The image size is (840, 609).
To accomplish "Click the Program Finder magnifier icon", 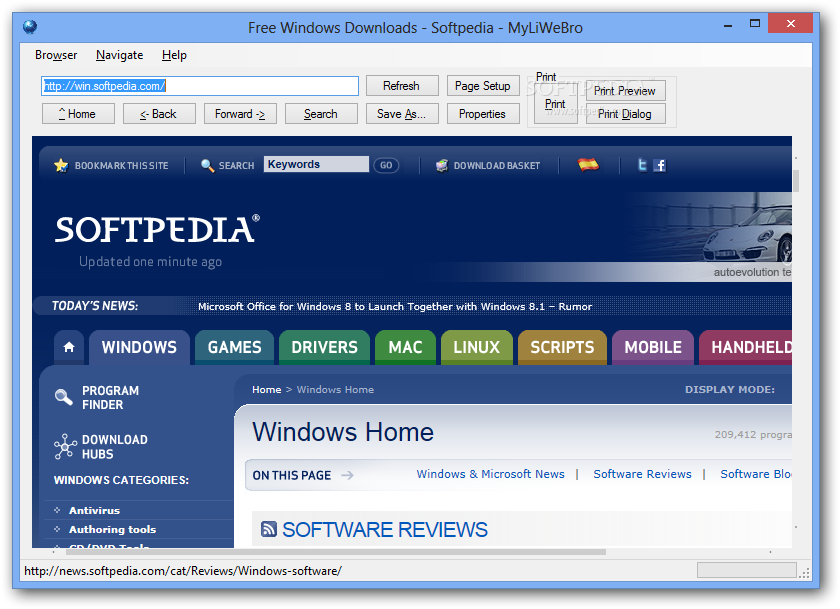I will coord(64,397).
